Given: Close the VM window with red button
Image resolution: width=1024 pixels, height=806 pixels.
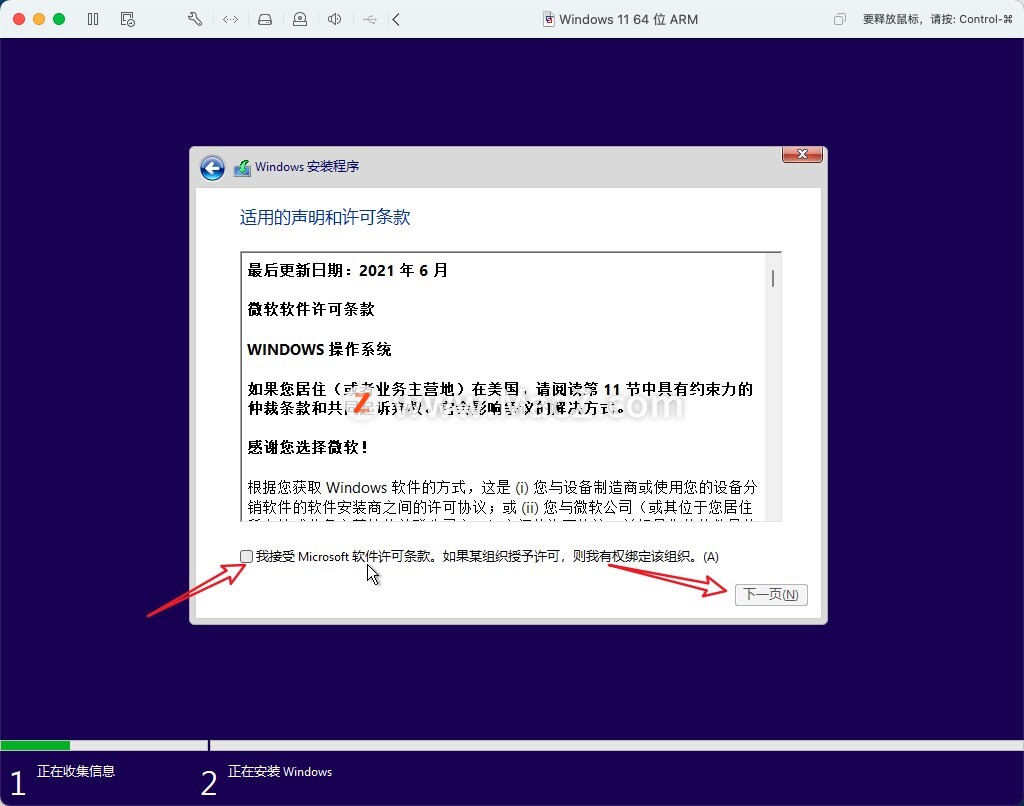Looking at the screenshot, I should [x=19, y=19].
